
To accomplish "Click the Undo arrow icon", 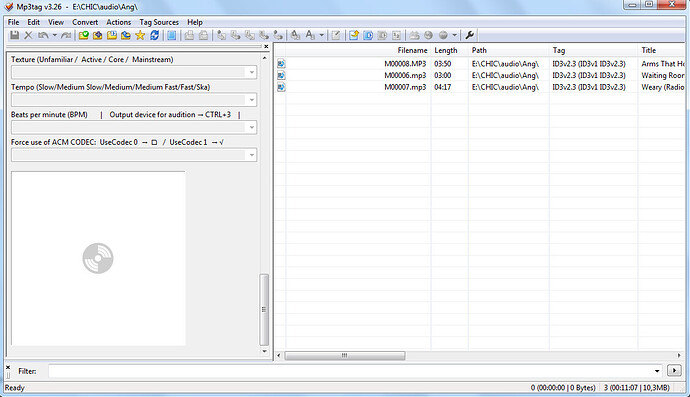I will click(43, 35).
